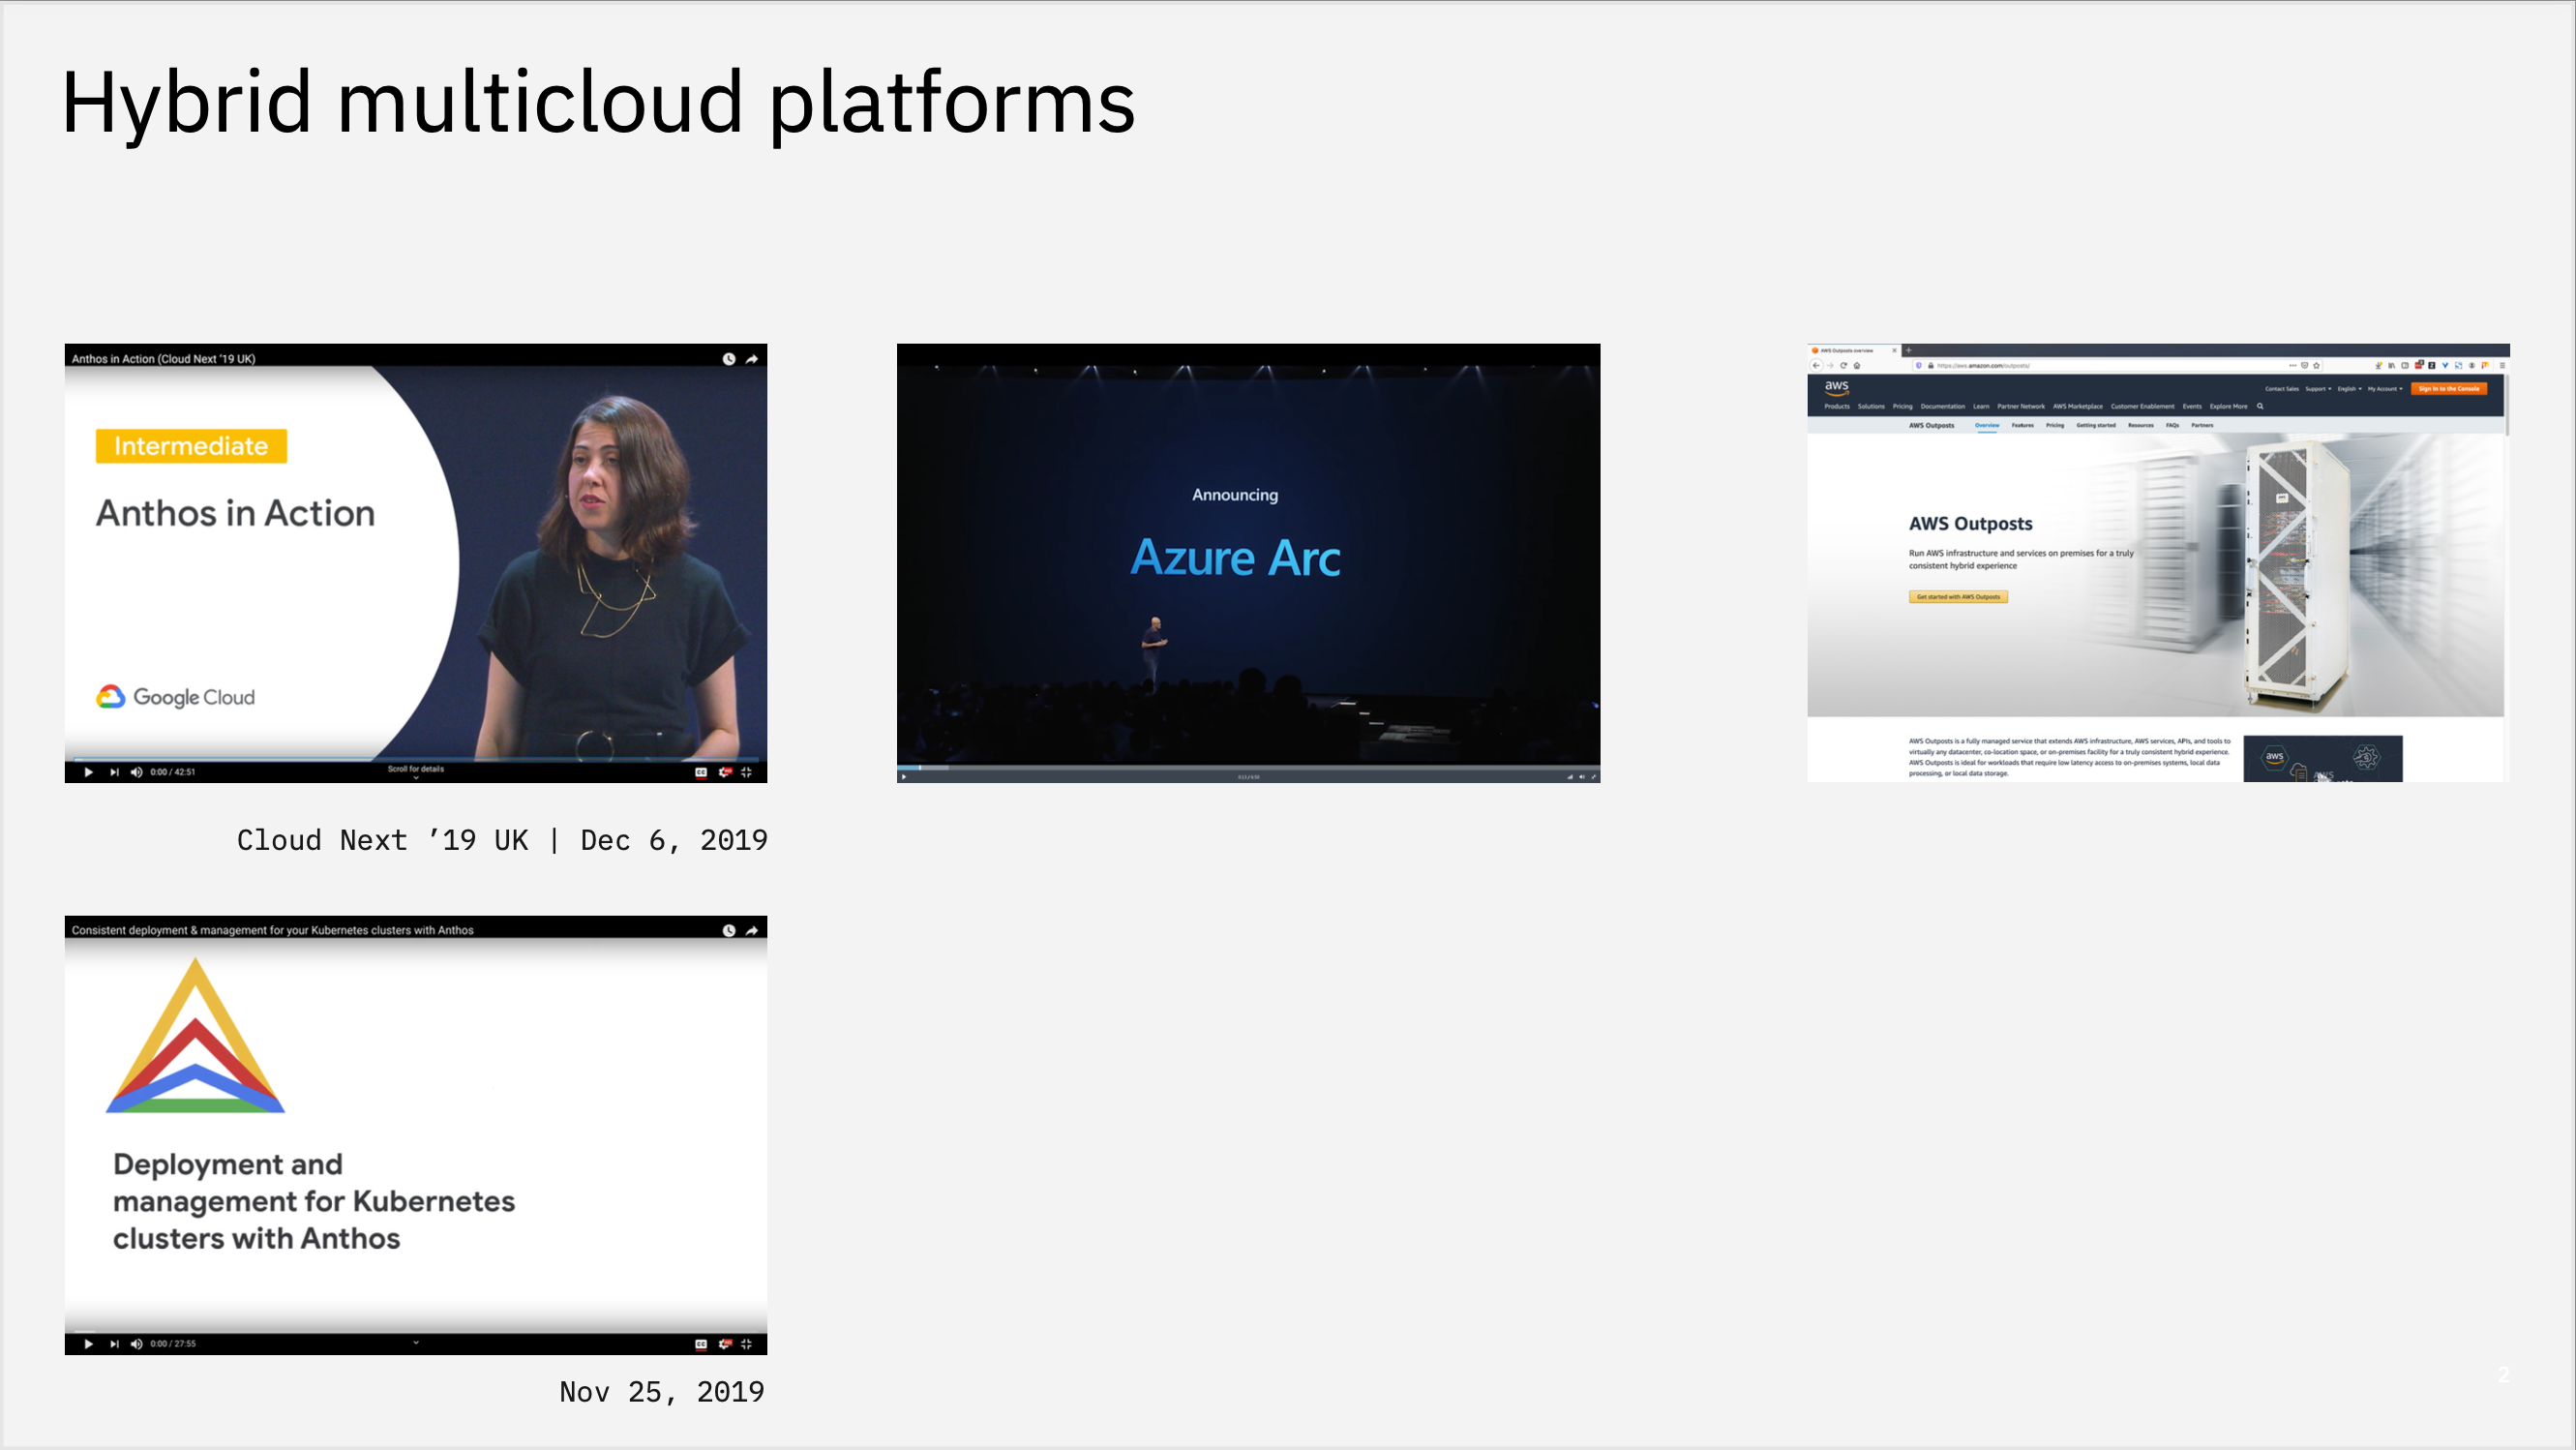Play the Azure Arc announcement video

pos(904,776)
